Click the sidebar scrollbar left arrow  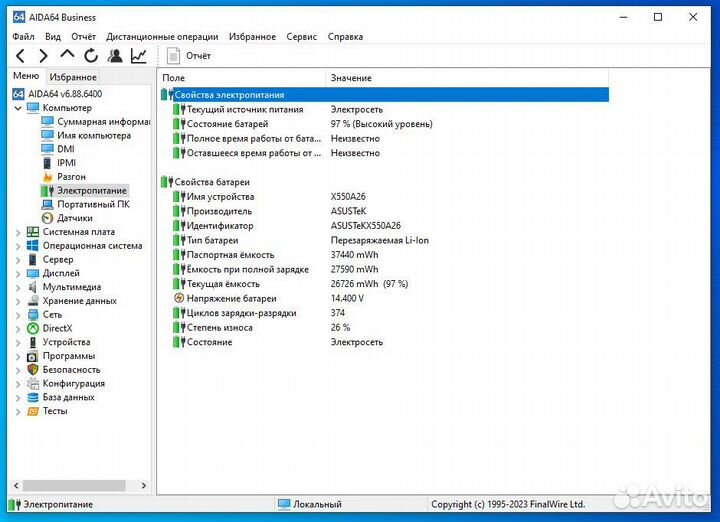pyautogui.click(x=16, y=485)
